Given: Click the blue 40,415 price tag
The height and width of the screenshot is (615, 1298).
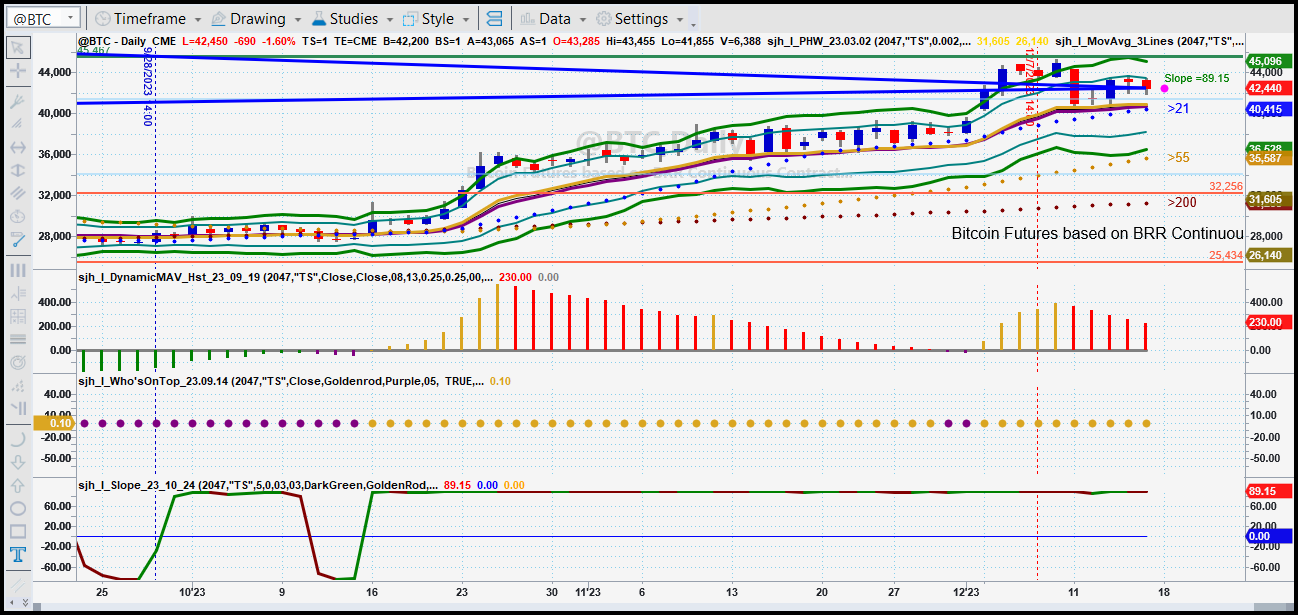Looking at the screenshot, I should click(1267, 109).
